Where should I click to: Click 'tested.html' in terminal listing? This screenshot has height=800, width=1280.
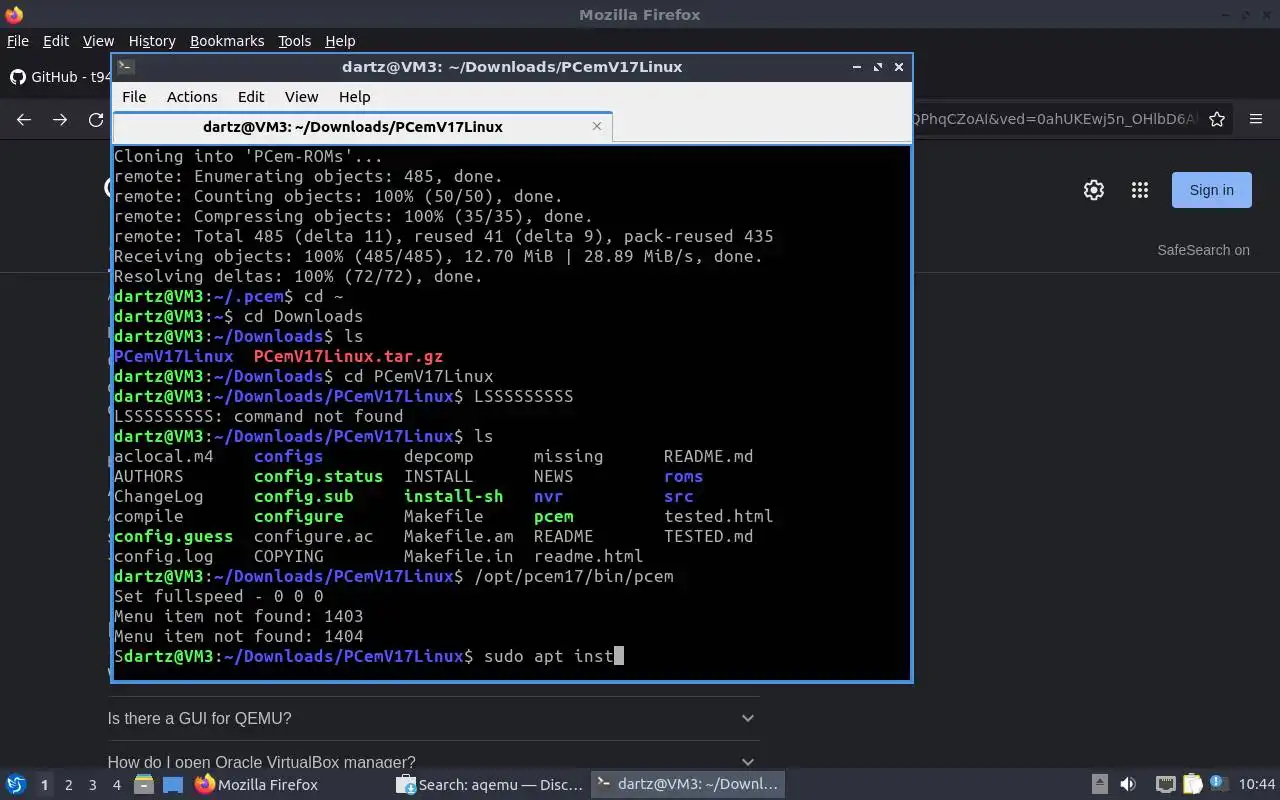[718, 516]
